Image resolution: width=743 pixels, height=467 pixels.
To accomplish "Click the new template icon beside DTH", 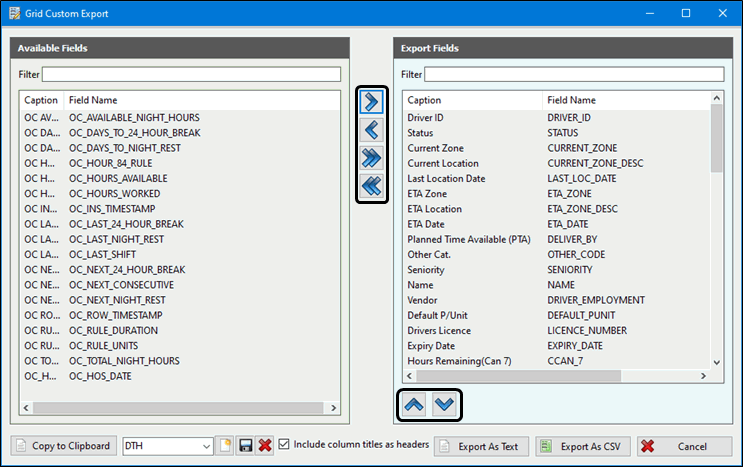I will pos(227,446).
